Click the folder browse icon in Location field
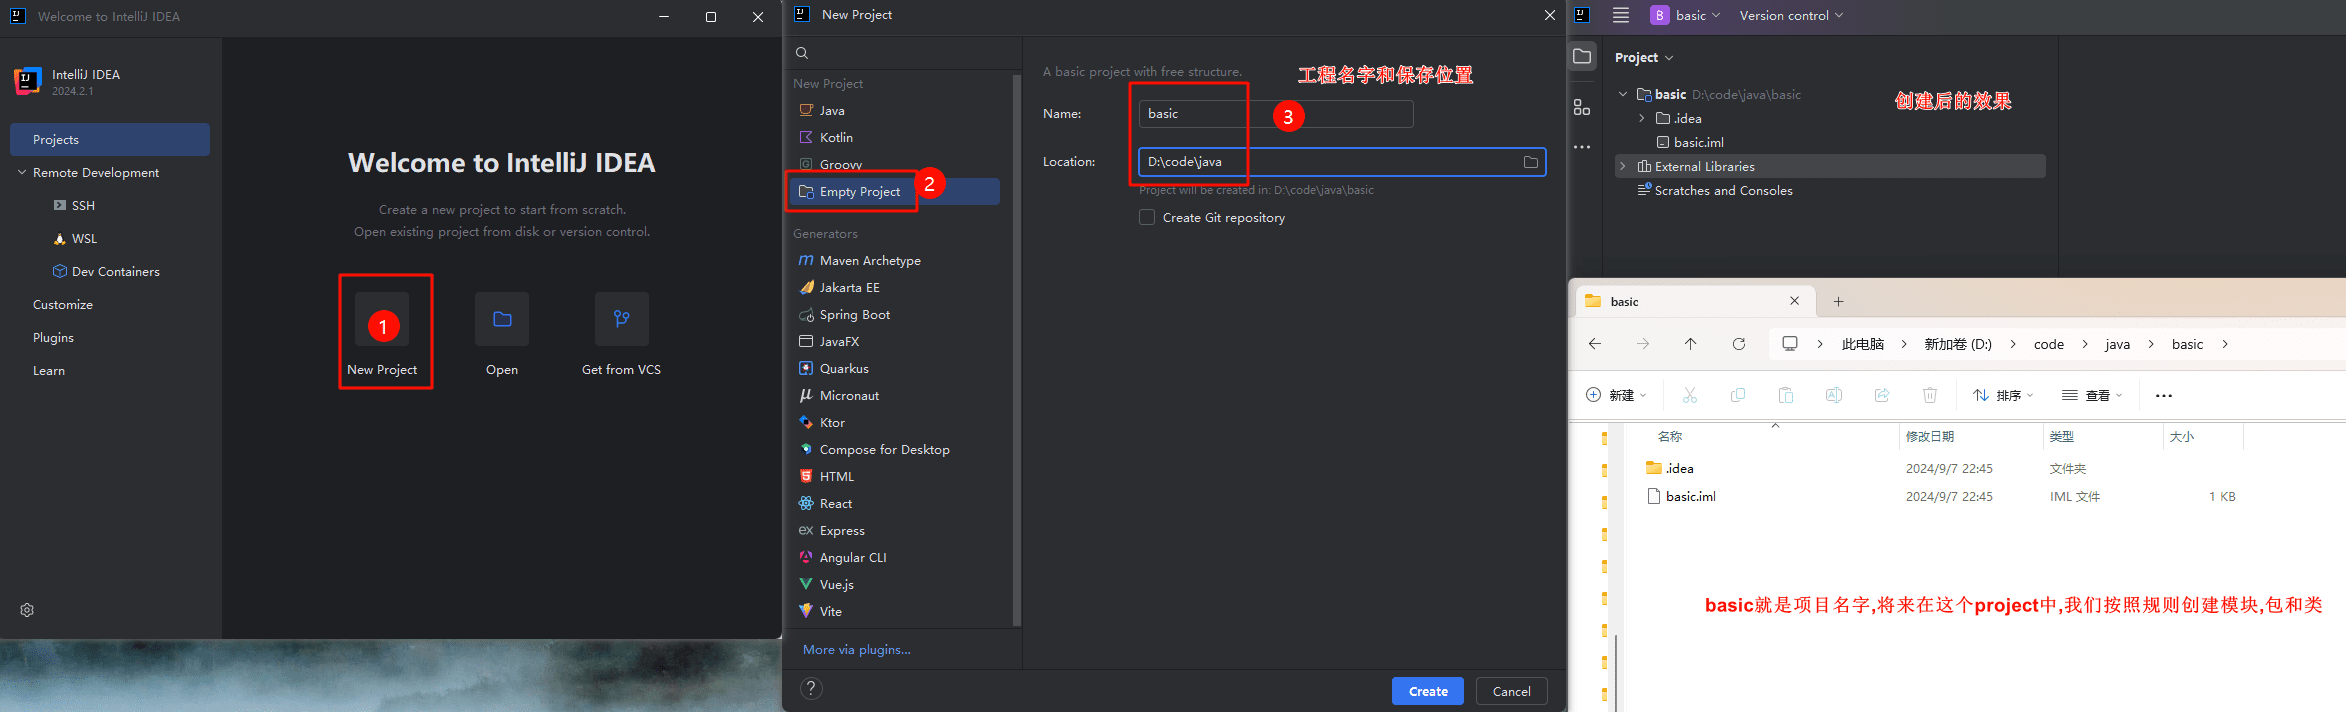The image size is (2346, 712). coord(1531,162)
